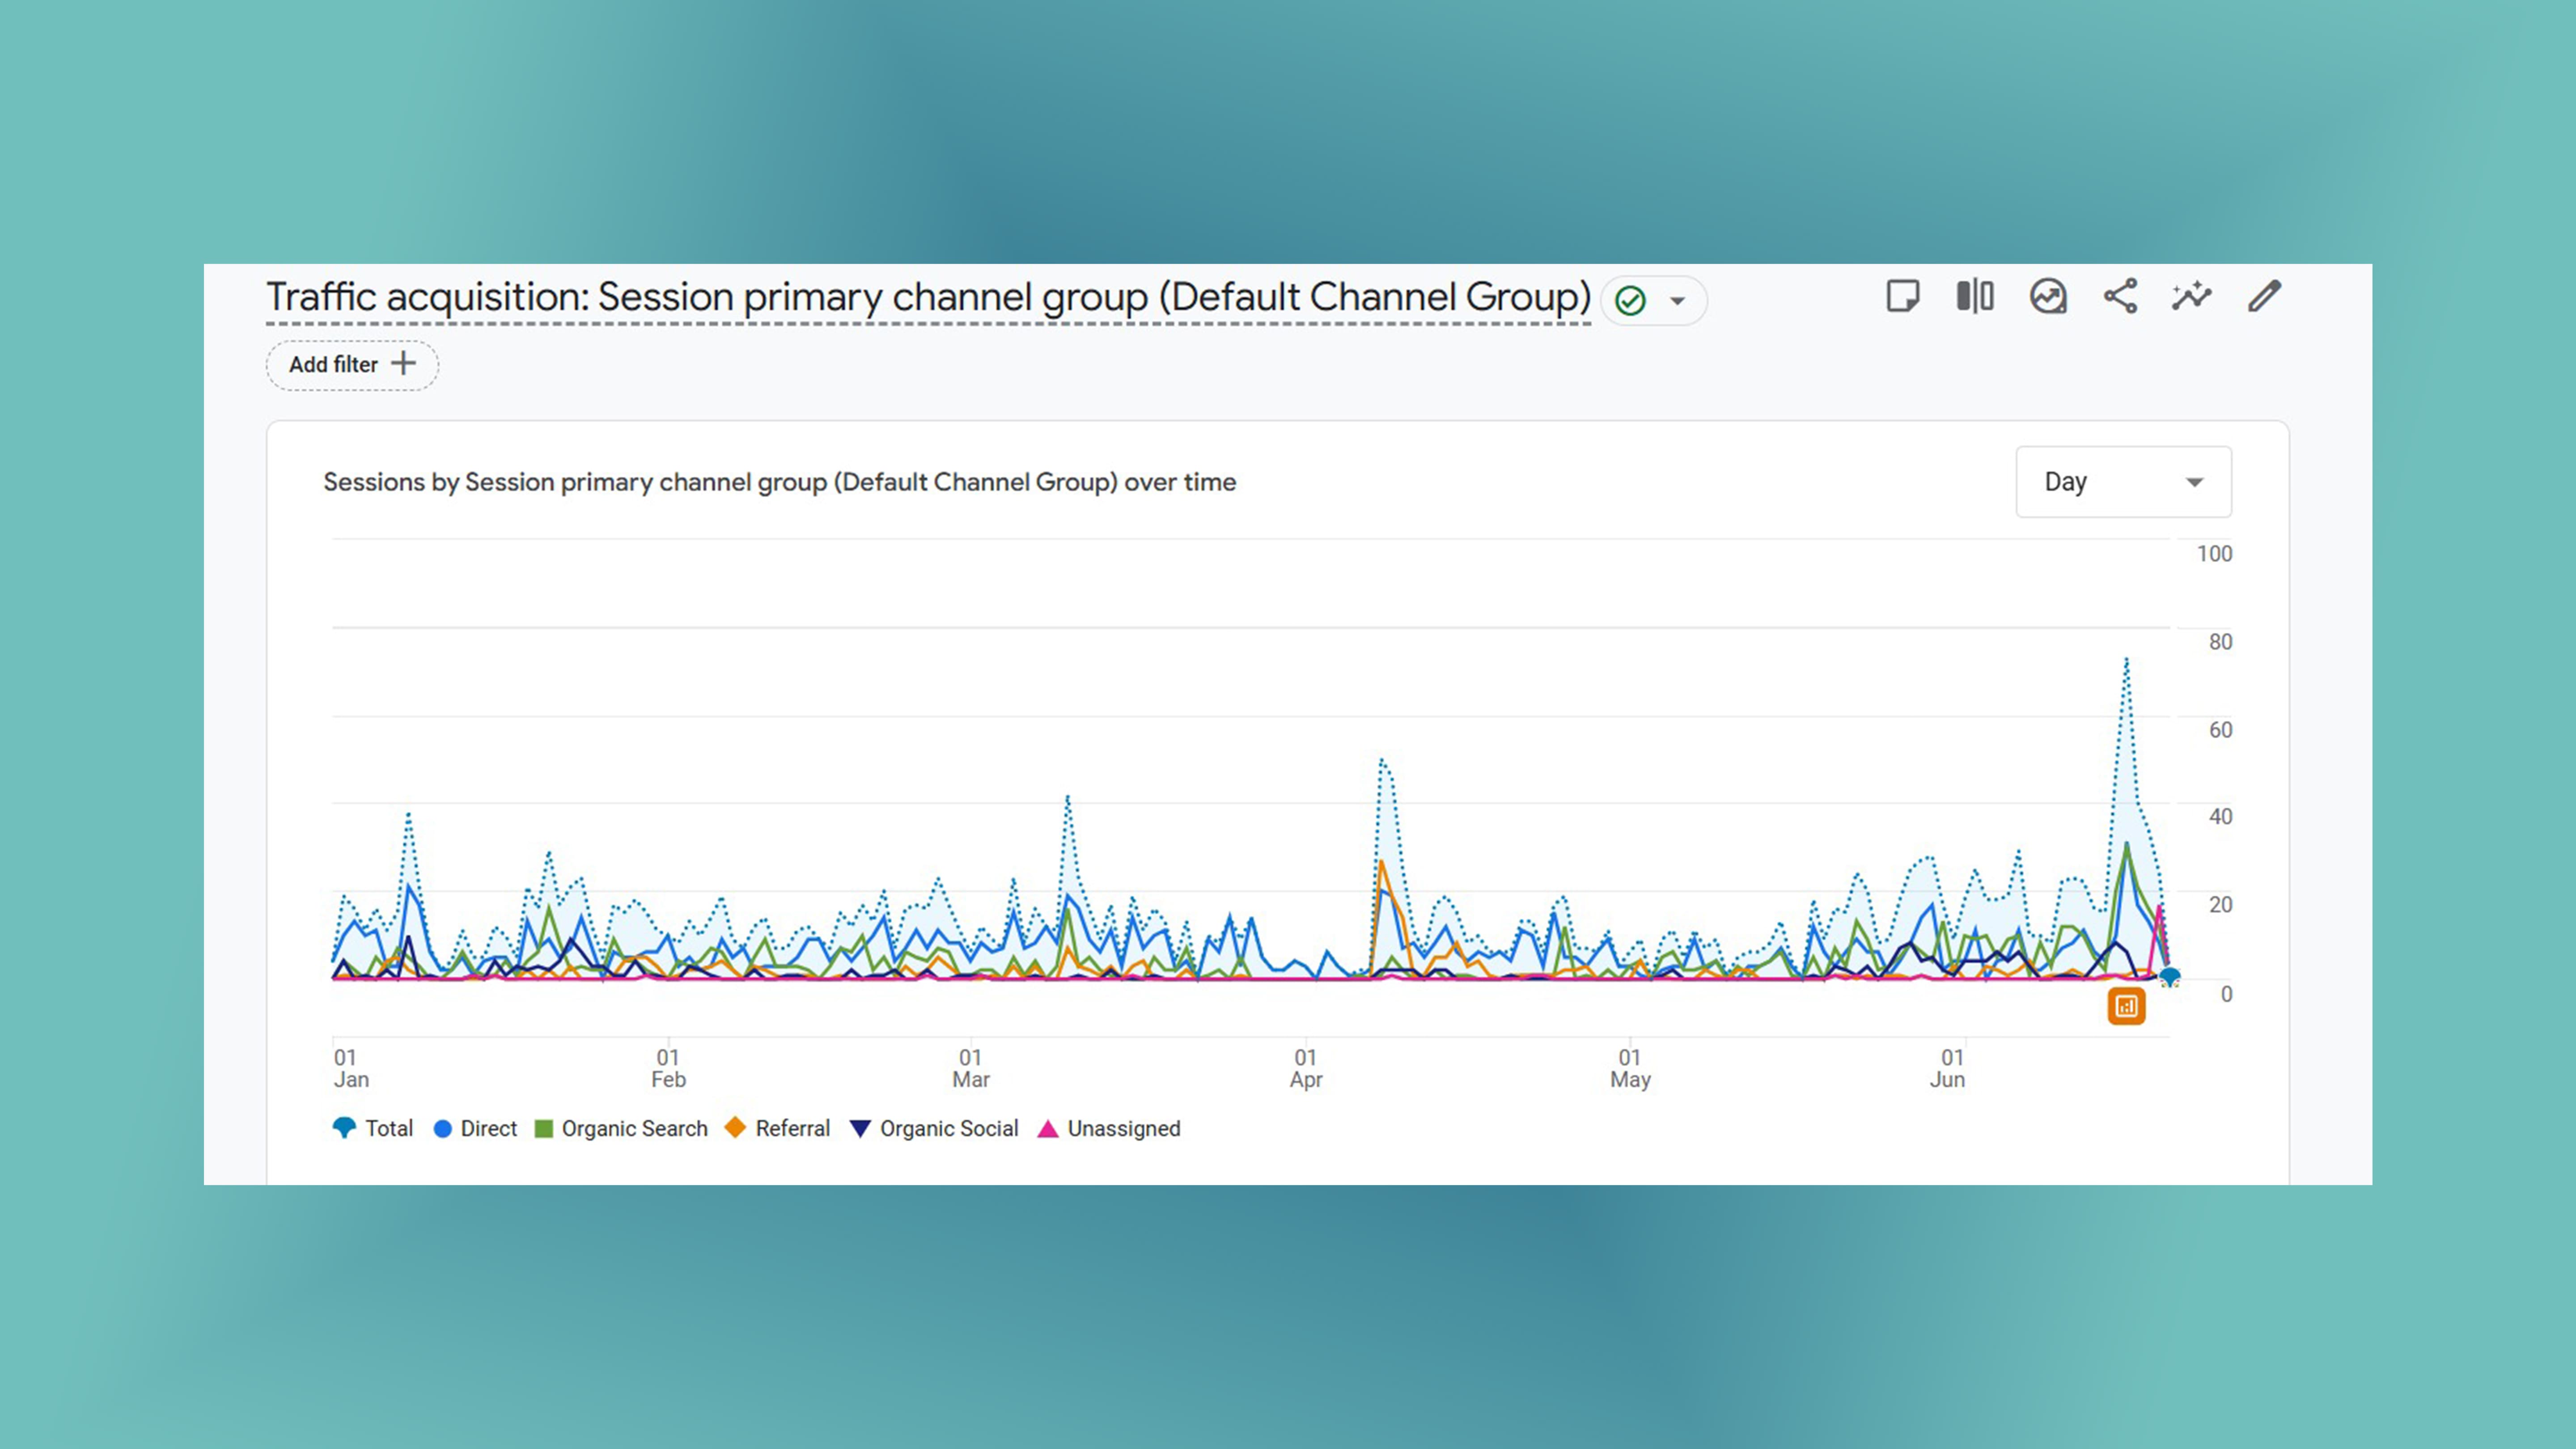Toggle the Organic Search legend entry
The image size is (2576, 1449).
click(621, 1128)
